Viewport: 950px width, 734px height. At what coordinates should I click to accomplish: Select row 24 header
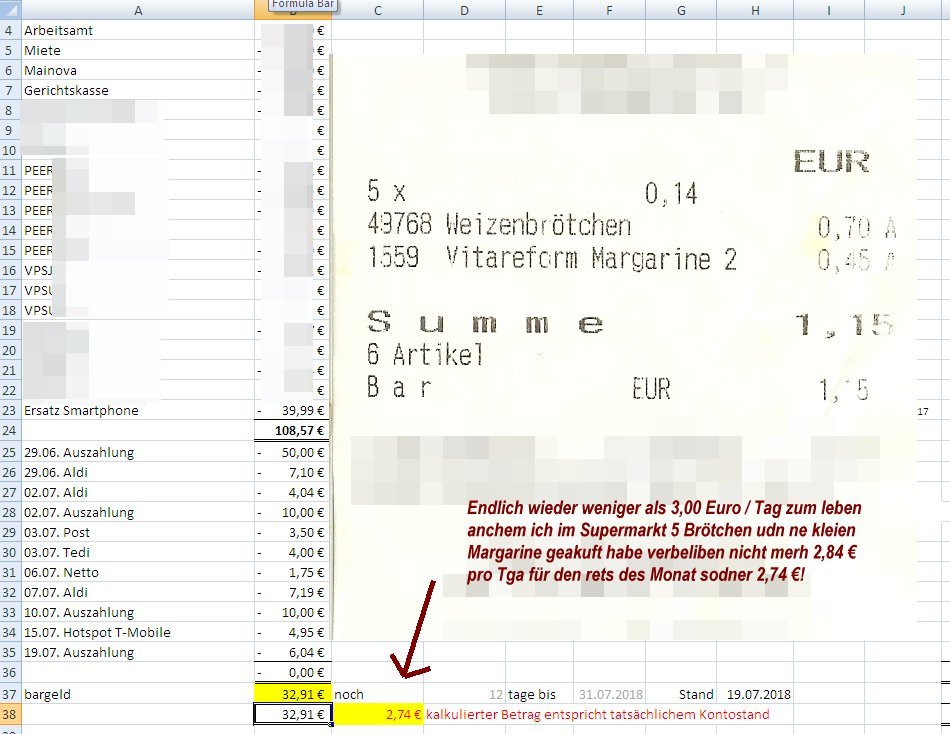9,431
